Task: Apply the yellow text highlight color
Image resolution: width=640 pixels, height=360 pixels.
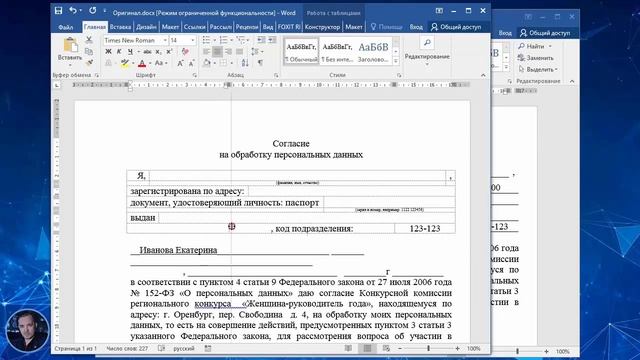Action: click(124, 63)
